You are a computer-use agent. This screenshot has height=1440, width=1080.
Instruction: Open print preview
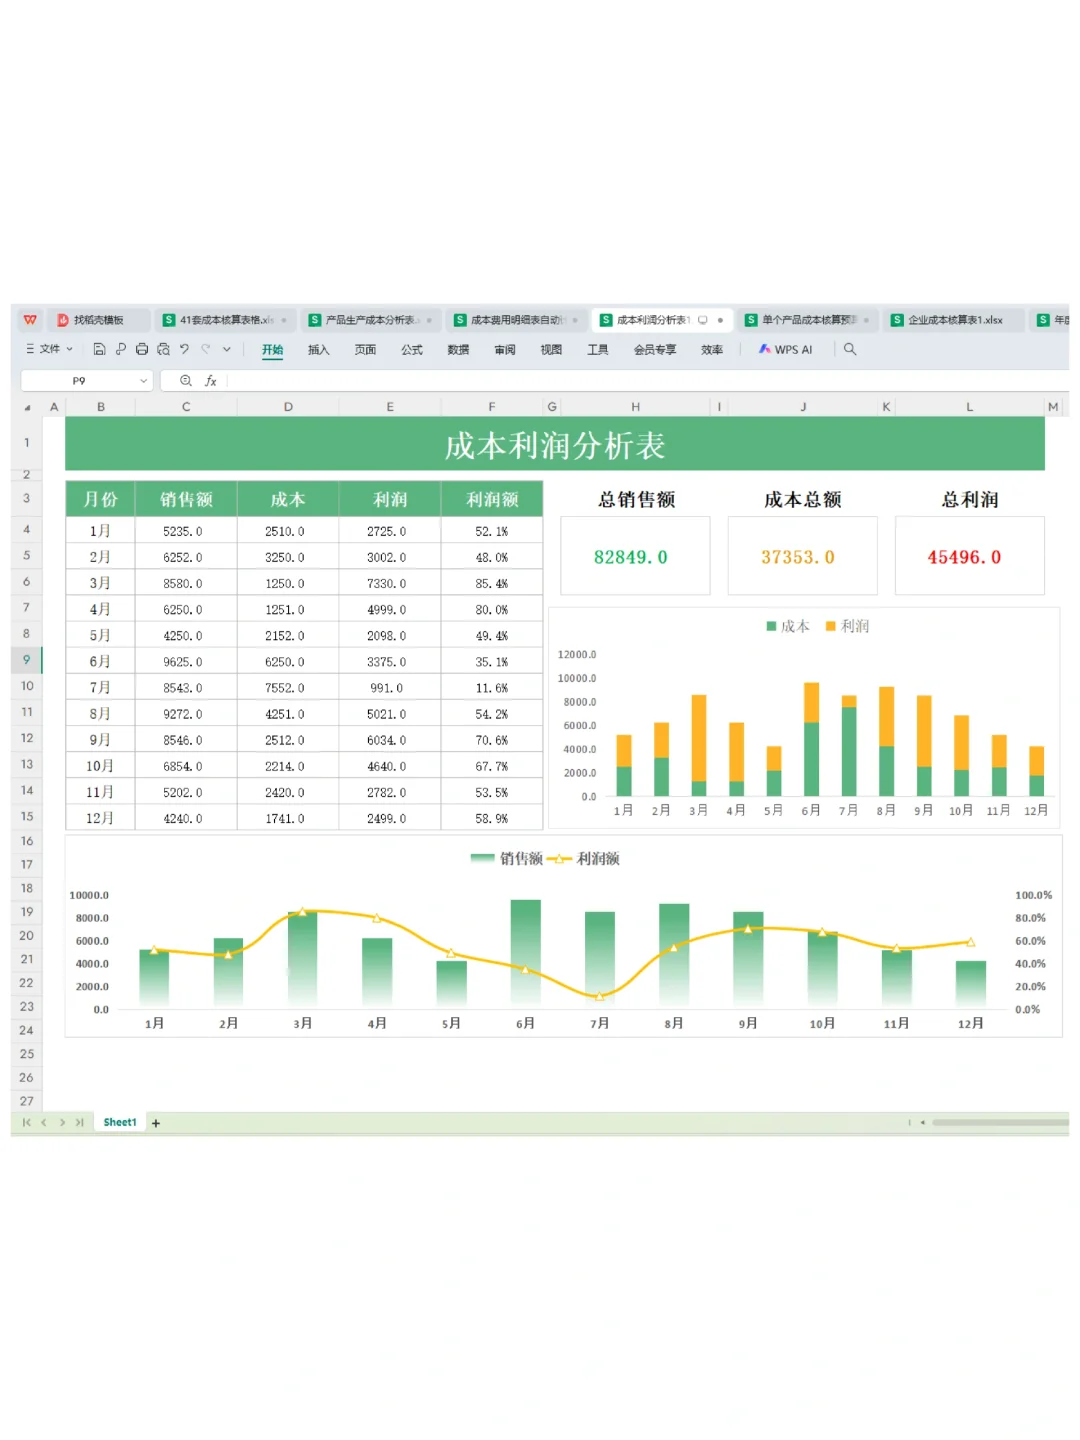click(x=163, y=349)
